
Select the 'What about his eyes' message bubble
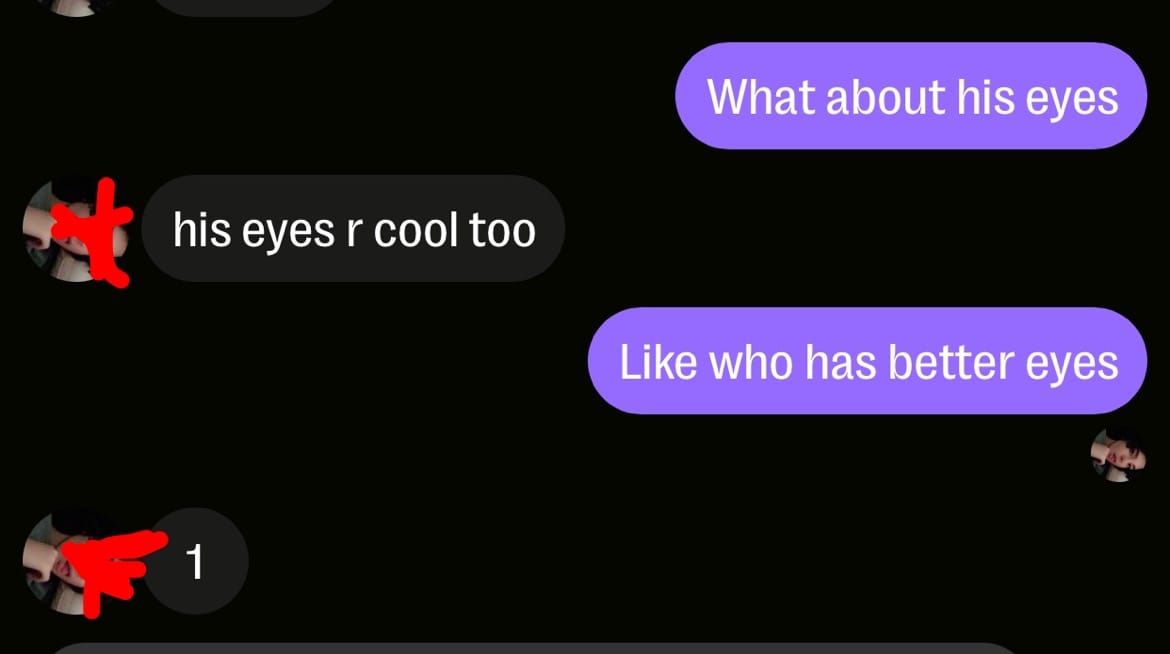tap(910, 96)
